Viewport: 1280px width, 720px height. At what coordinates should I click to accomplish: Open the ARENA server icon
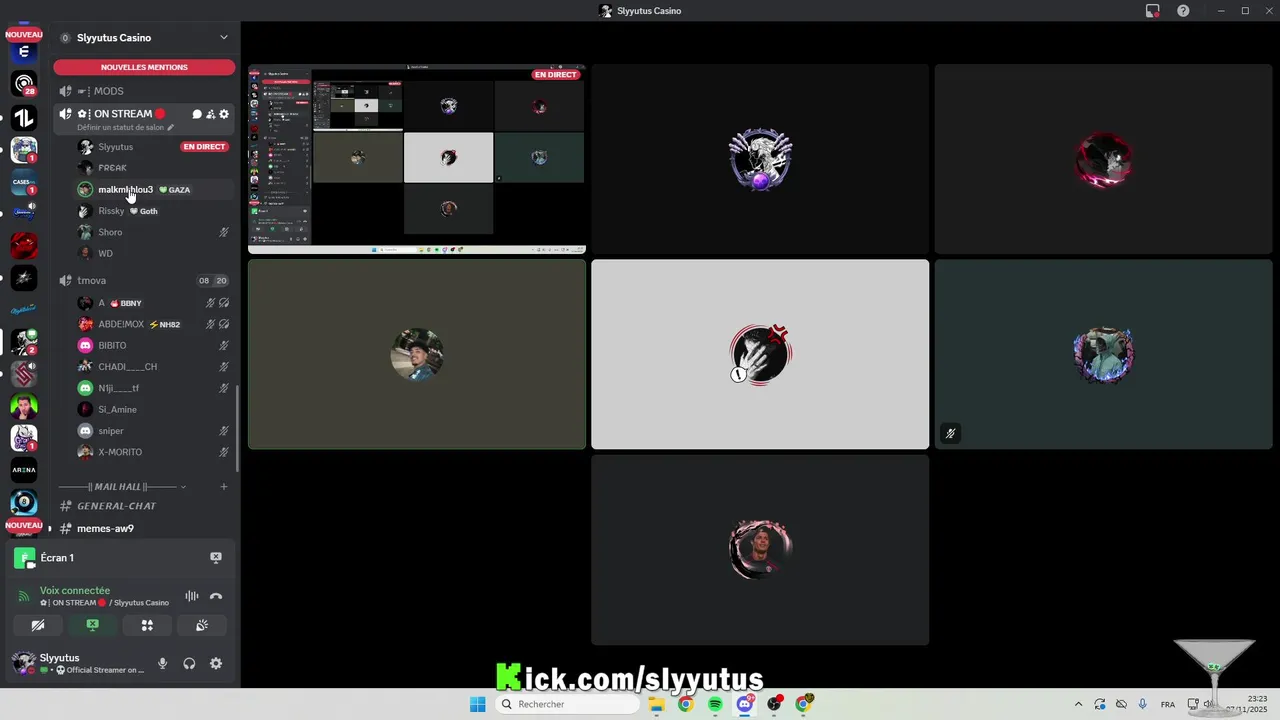pyautogui.click(x=24, y=469)
